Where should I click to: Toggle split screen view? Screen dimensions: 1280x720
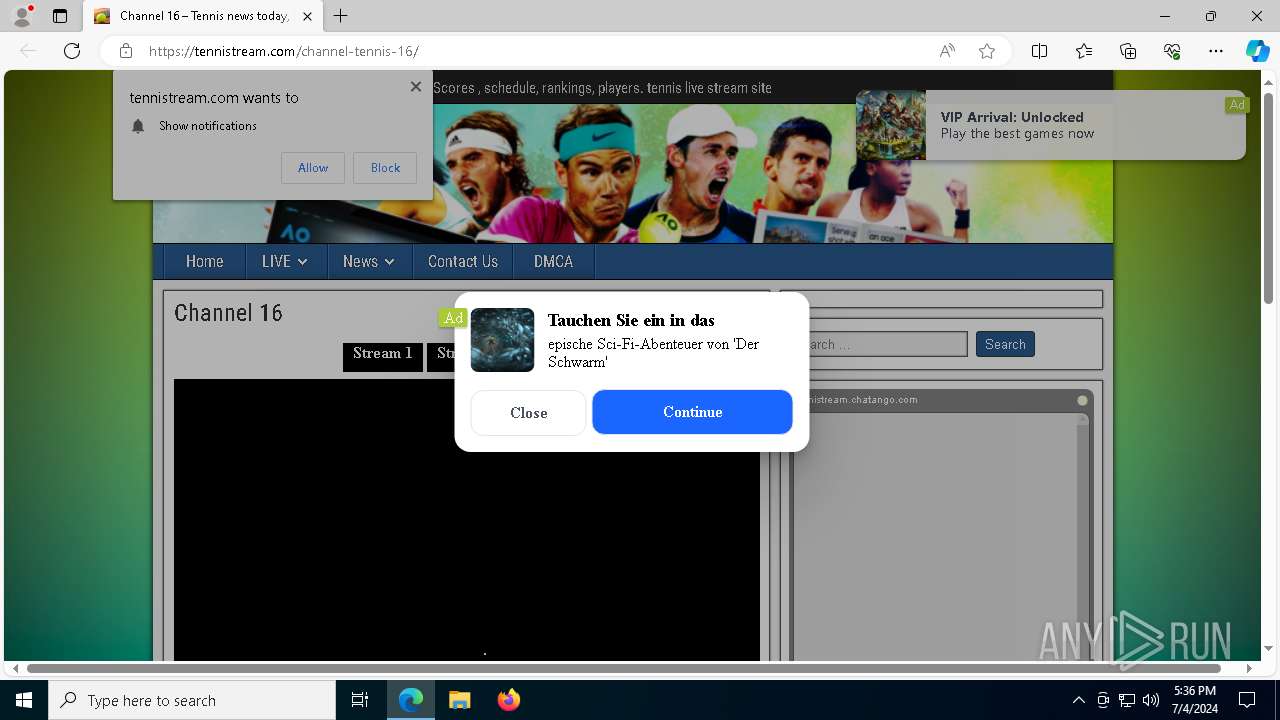pos(1039,51)
